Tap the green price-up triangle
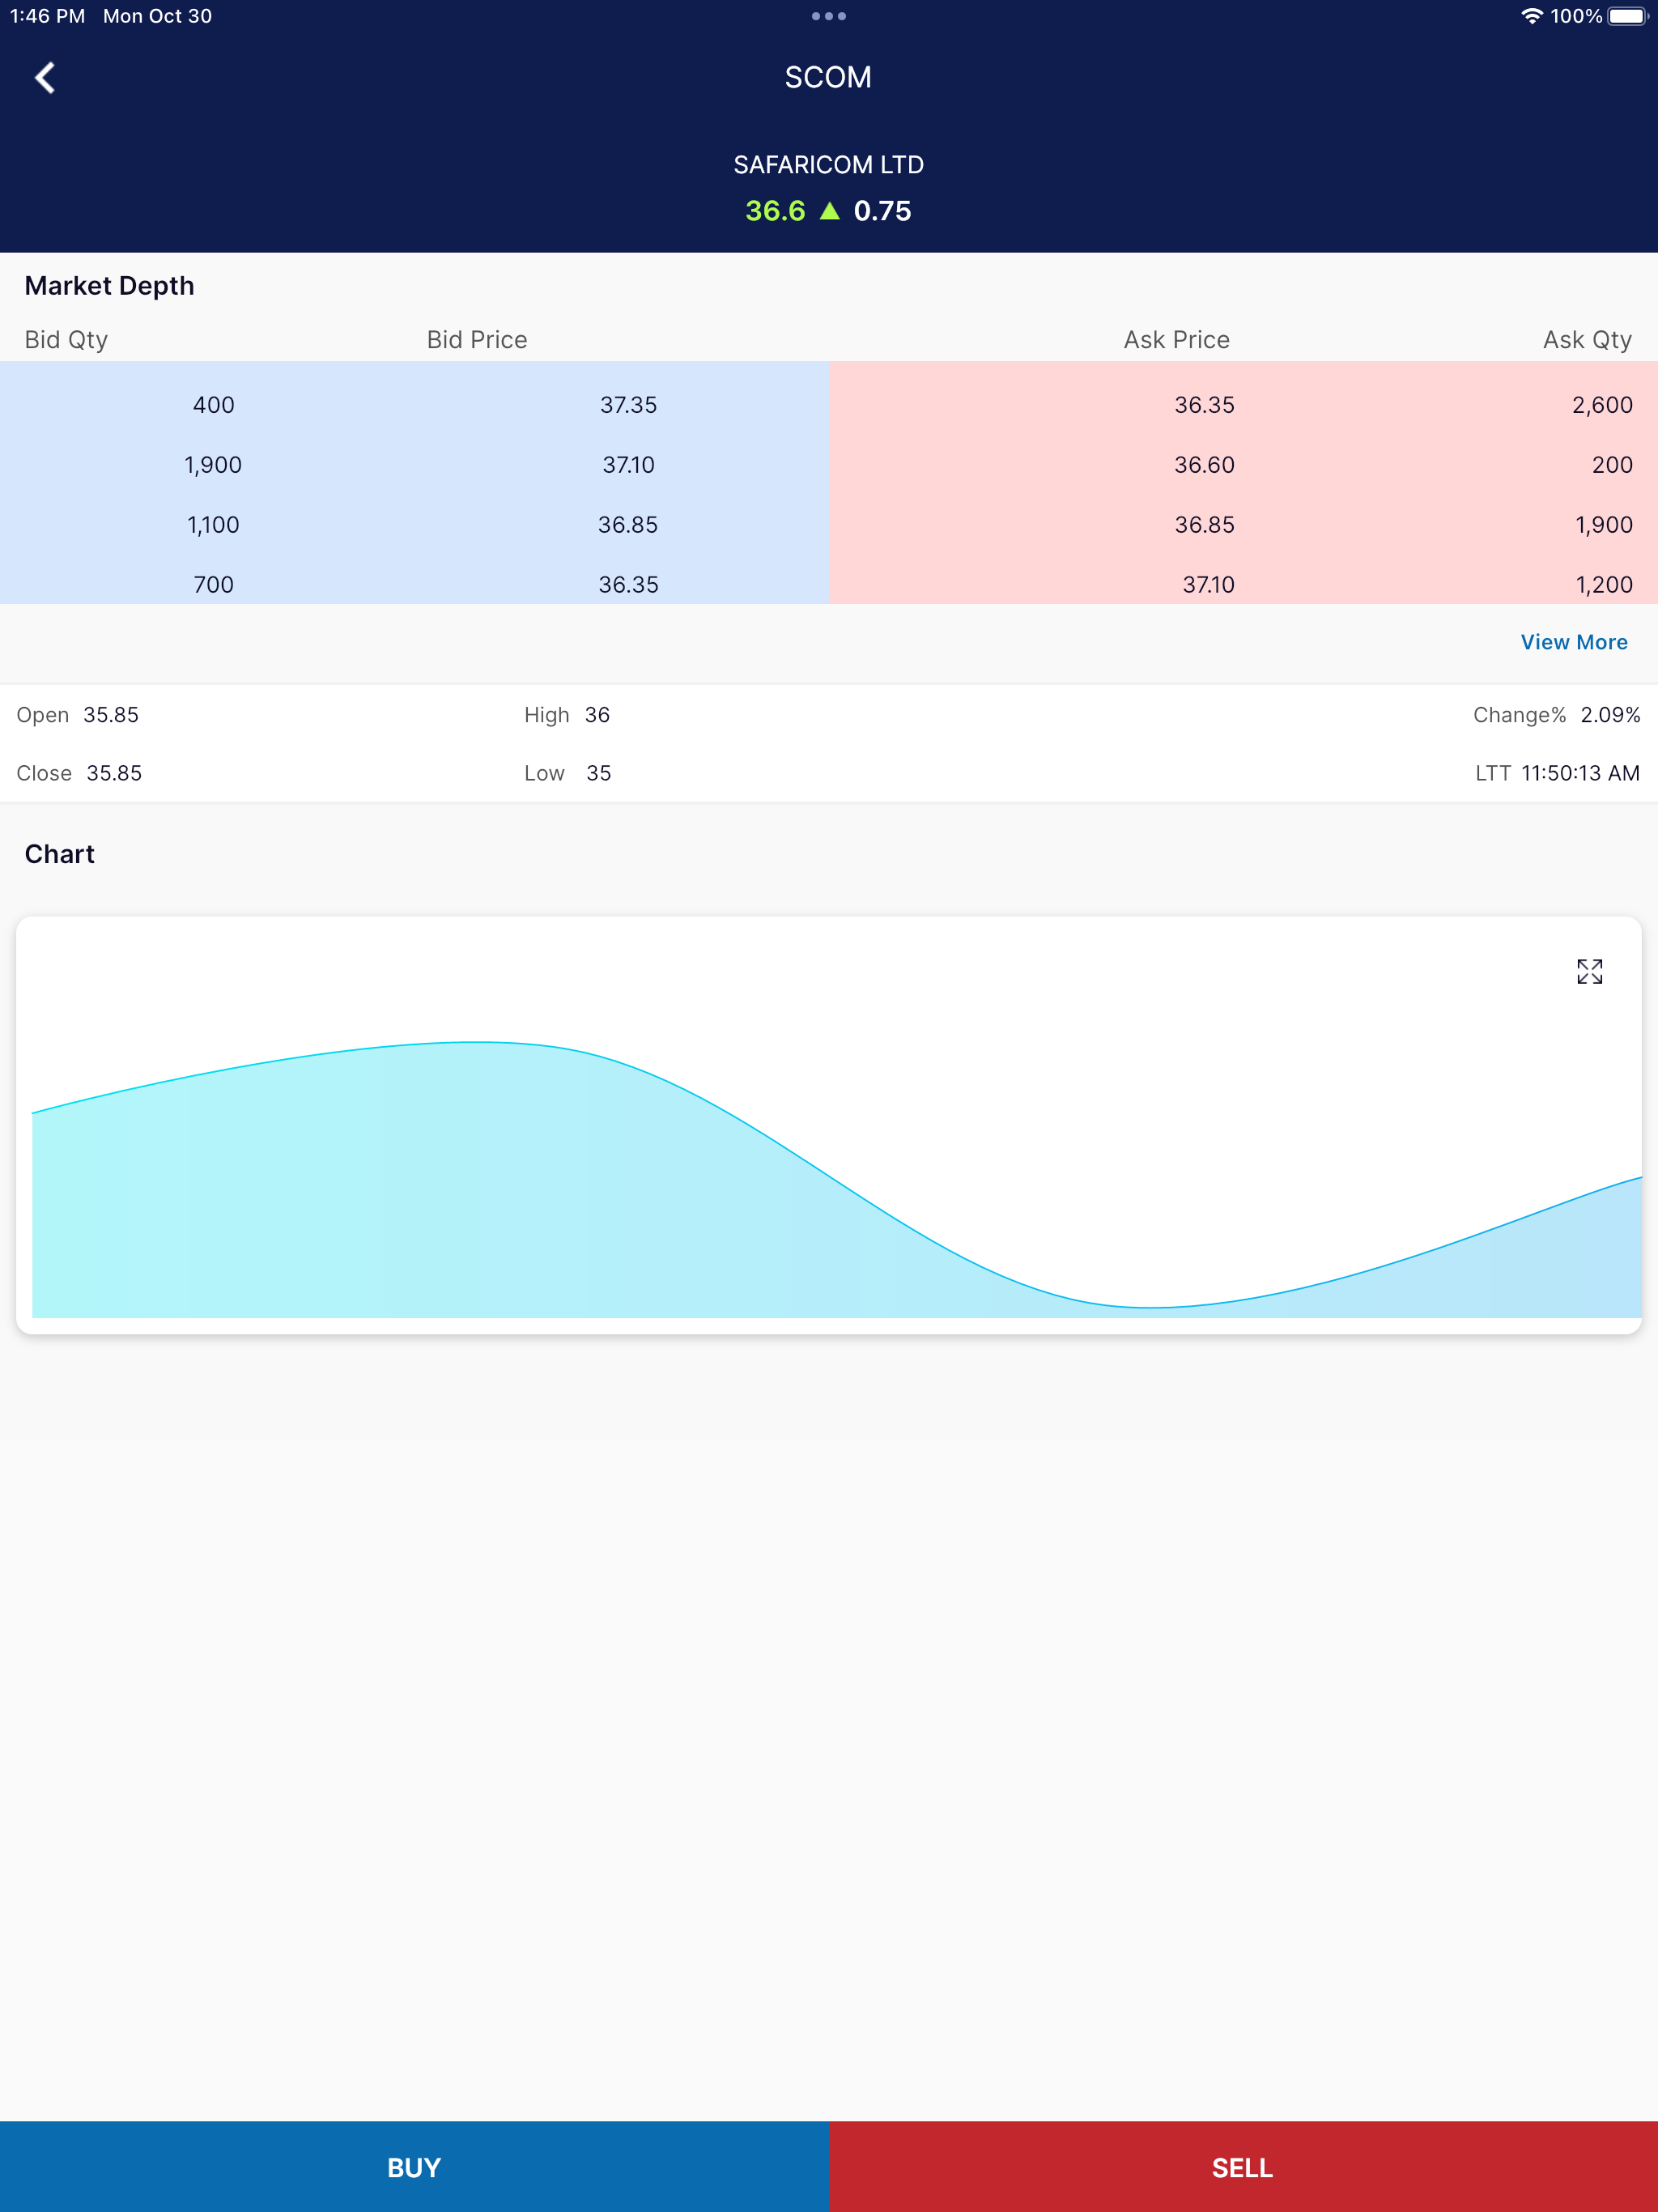Viewport: 1658px width, 2212px height. coord(829,211)
